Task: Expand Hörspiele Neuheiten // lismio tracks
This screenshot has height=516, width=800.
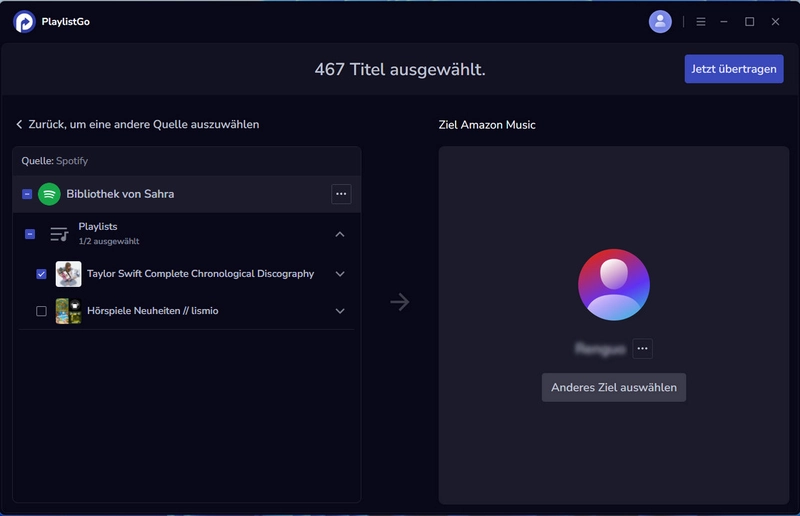Action: click(x=340, y=311)
